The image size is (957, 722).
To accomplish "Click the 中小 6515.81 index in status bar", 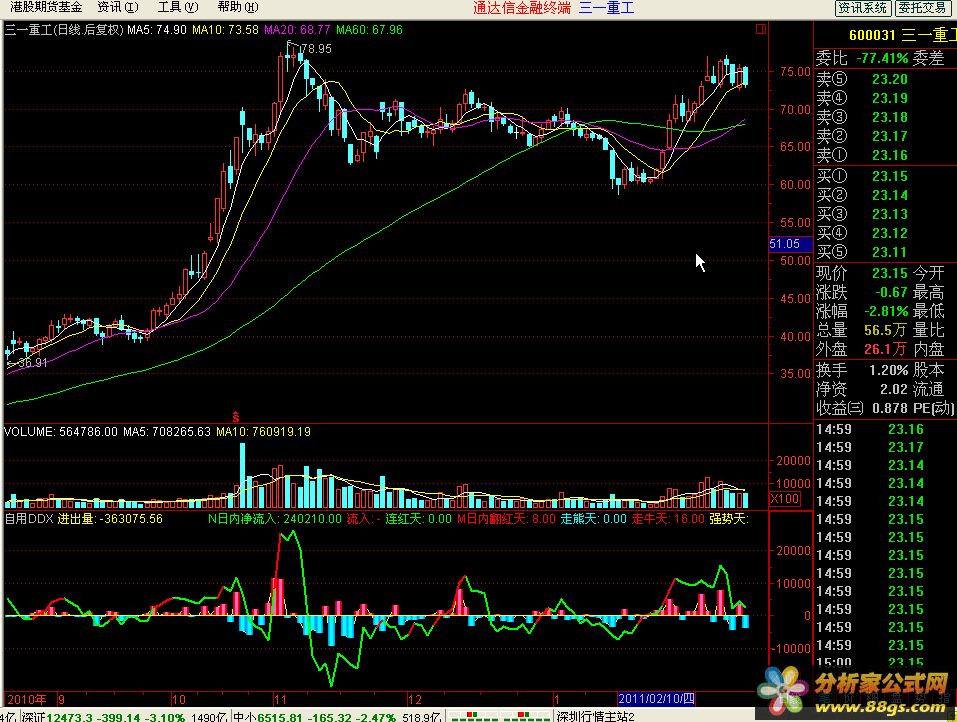I will click(314, 717).
